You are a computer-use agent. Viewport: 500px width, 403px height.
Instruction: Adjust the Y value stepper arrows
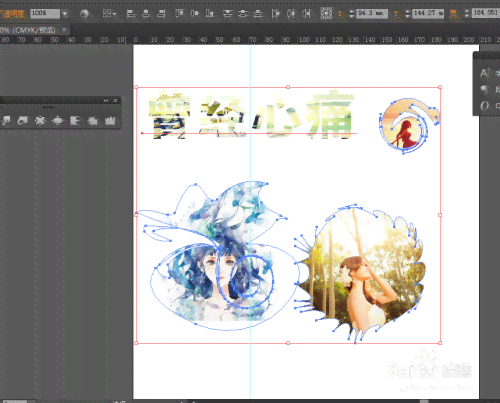pos(407,14)
